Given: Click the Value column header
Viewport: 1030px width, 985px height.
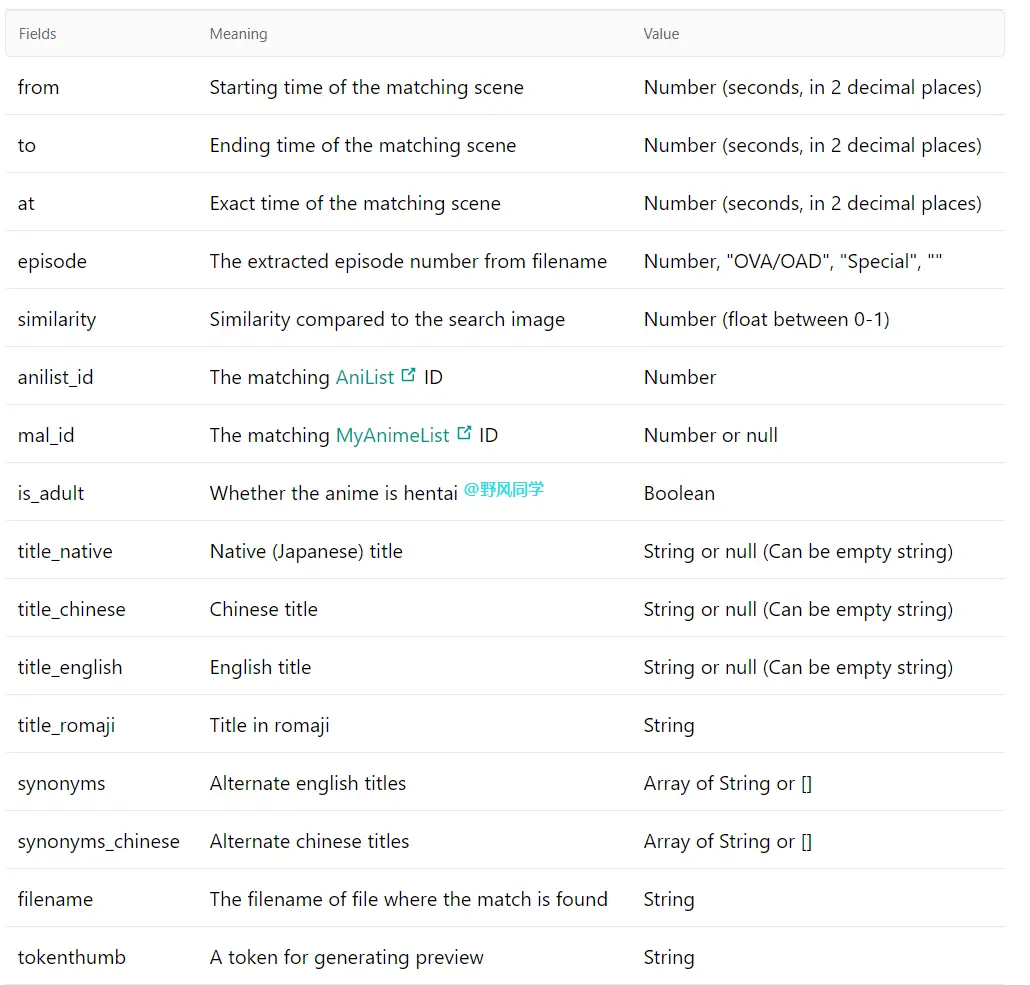Looking at the screenshot, I should coord(661,34).
